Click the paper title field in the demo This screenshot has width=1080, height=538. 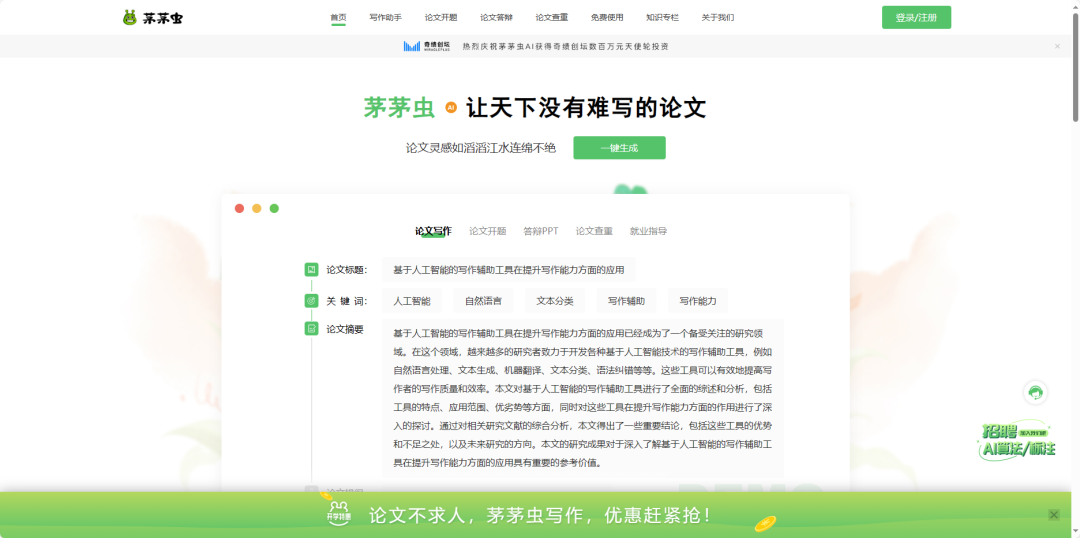[x=508, y=270]
